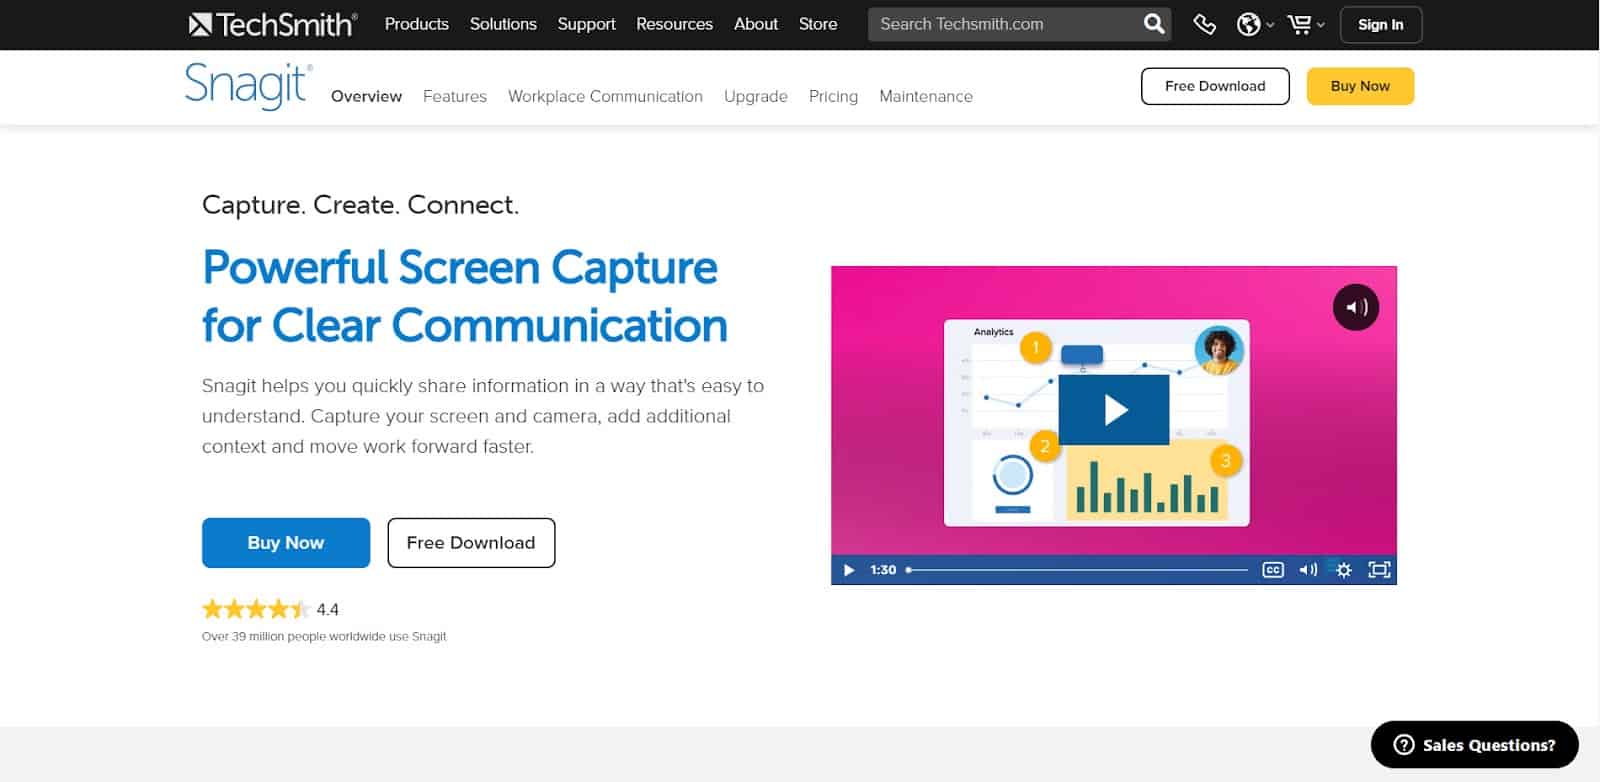Screen dimensions: 1600x782
Task: Mute audio via video control bar speaker
Action: [x=1308, y=570]
